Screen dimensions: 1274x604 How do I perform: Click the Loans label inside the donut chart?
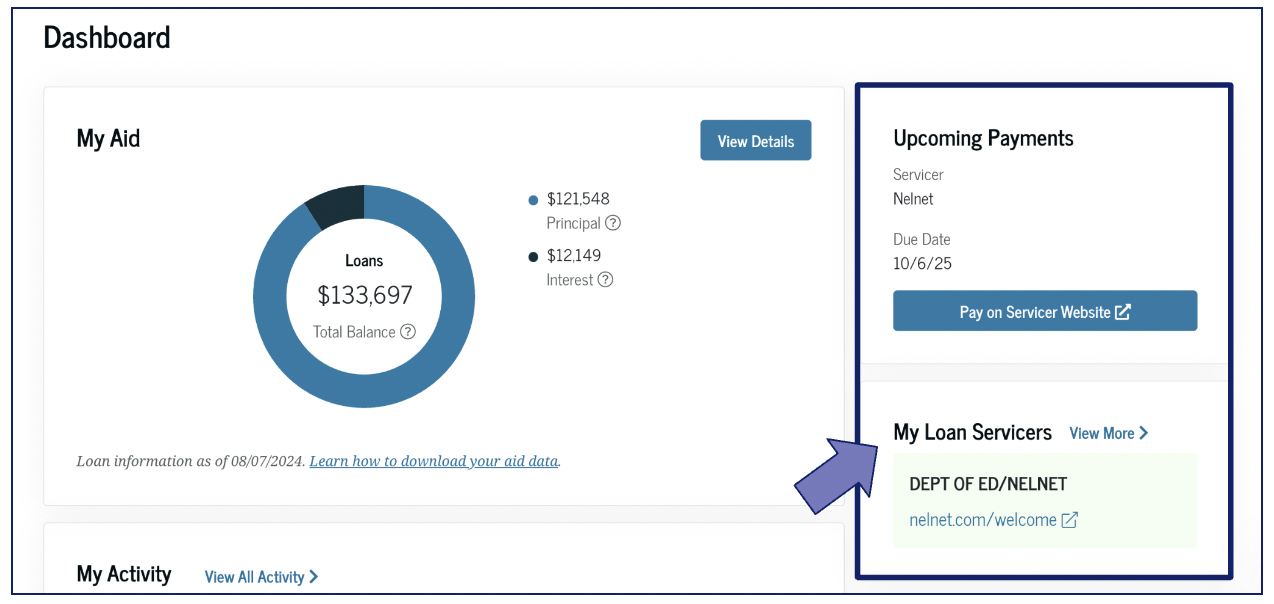pos(364,261)
